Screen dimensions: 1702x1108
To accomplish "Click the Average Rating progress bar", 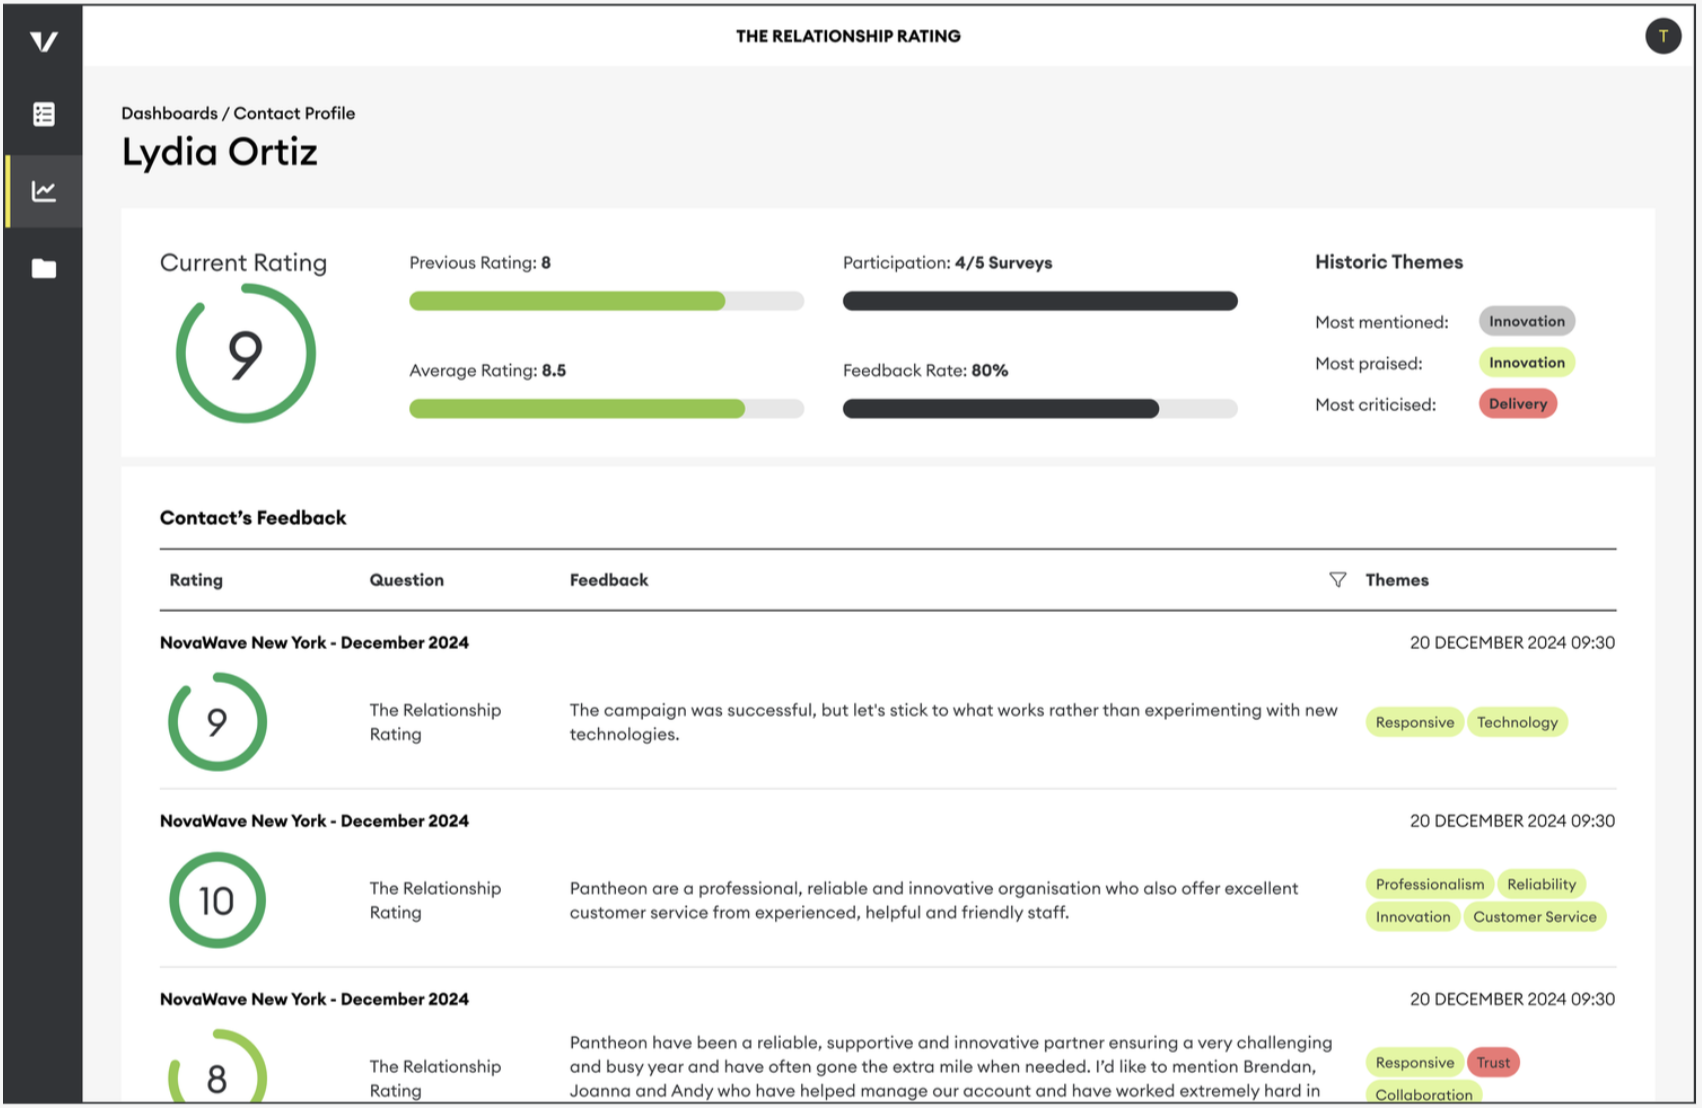I will point(606,408).
